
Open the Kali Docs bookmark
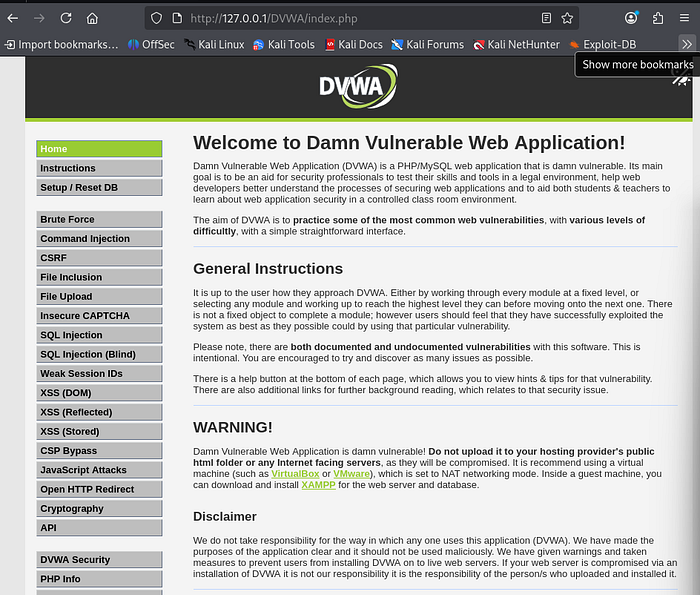tap(354, 45)
